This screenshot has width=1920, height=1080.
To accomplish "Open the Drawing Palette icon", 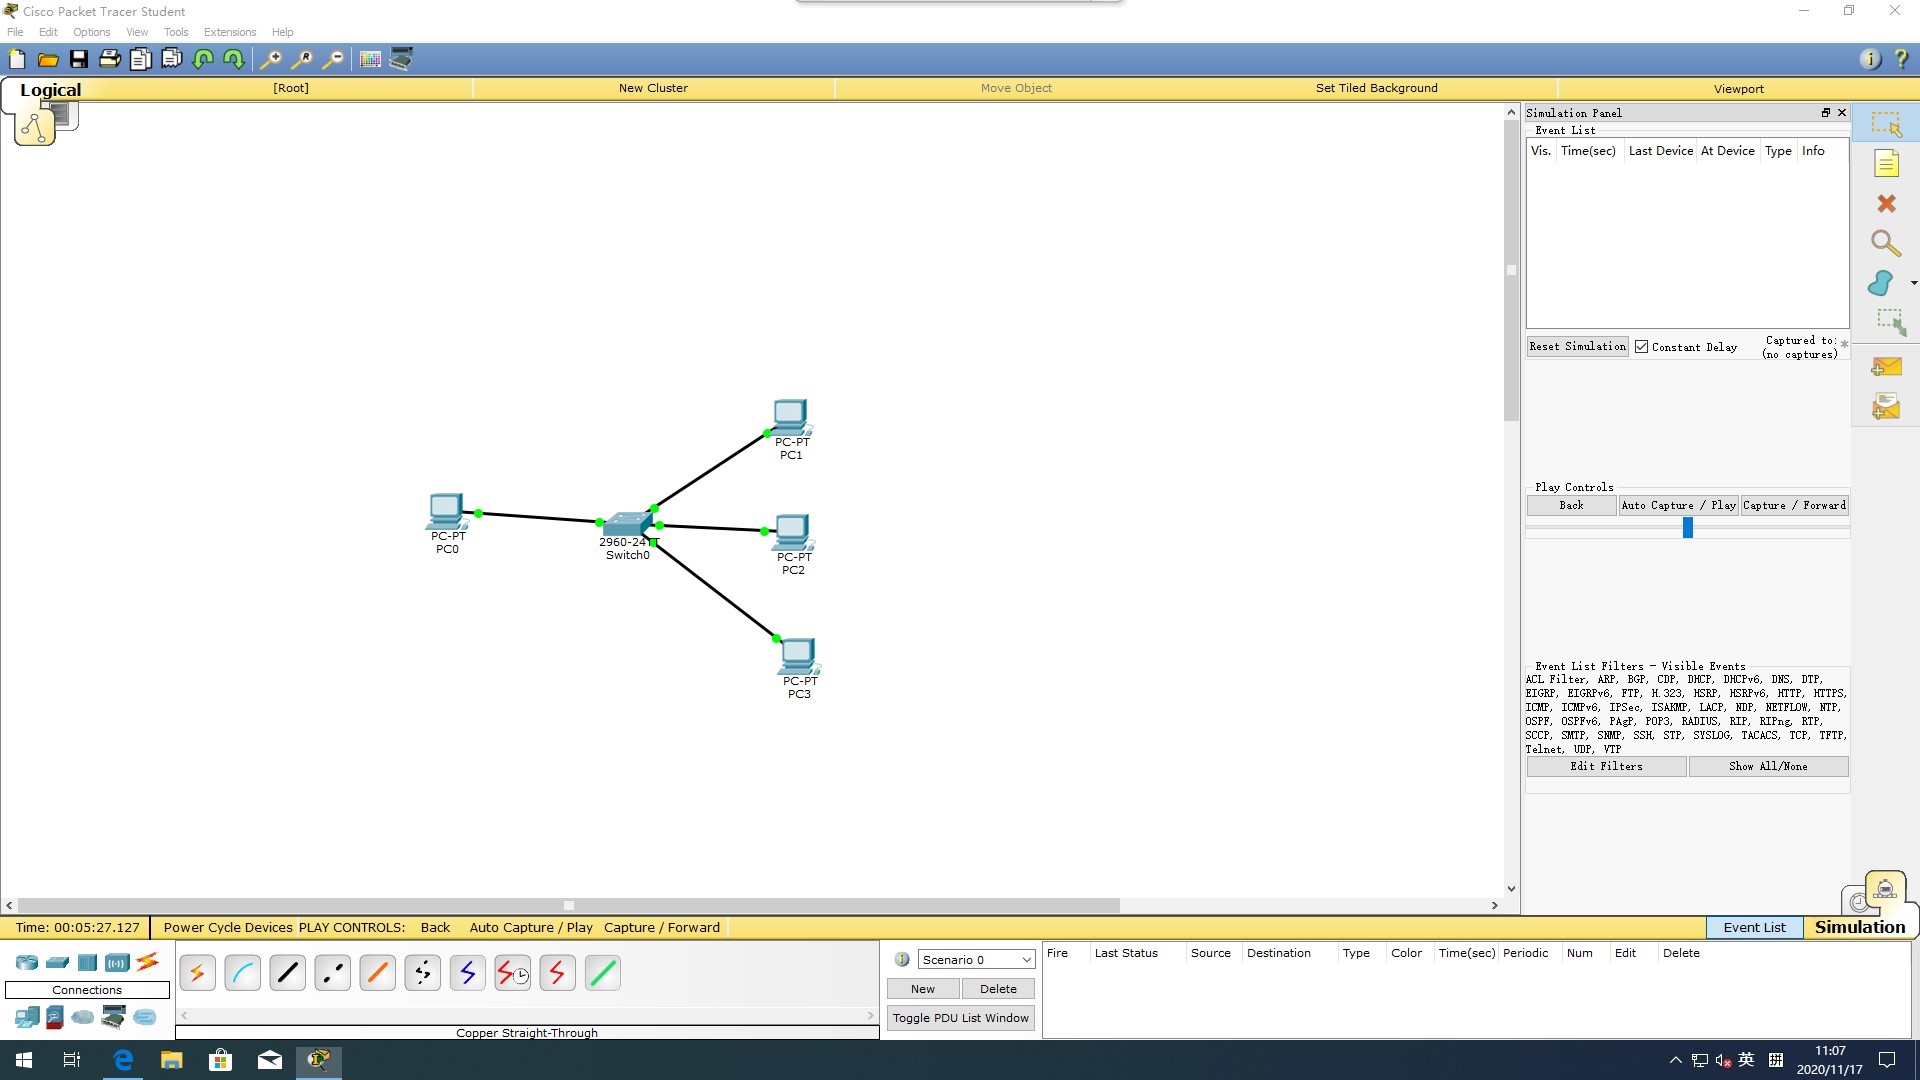I will pos(370,59).
